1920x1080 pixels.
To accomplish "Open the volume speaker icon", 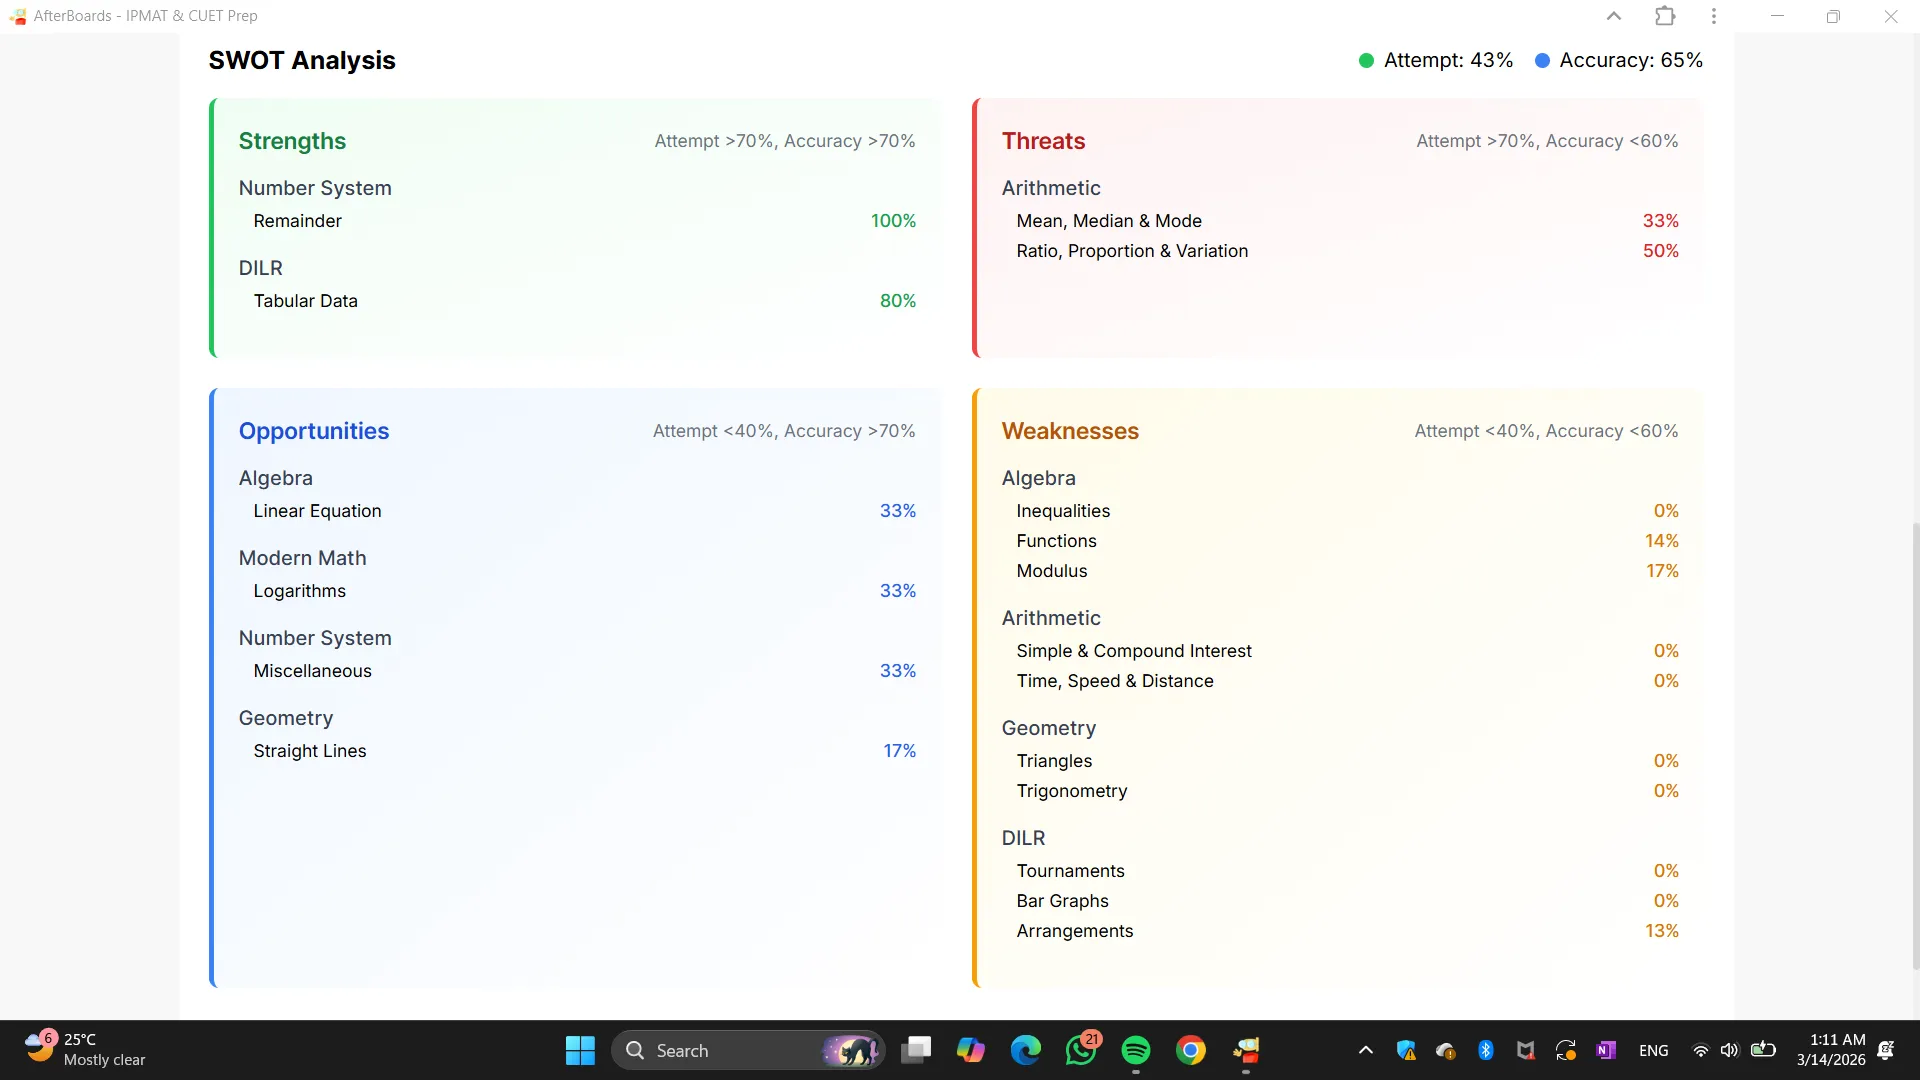I will 1730,1050.
